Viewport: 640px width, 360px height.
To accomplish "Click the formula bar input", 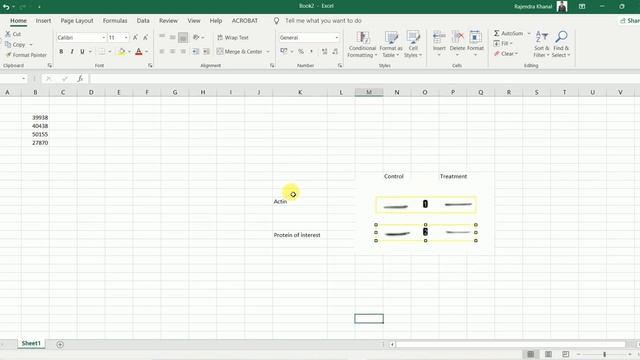I will (363, 79).
